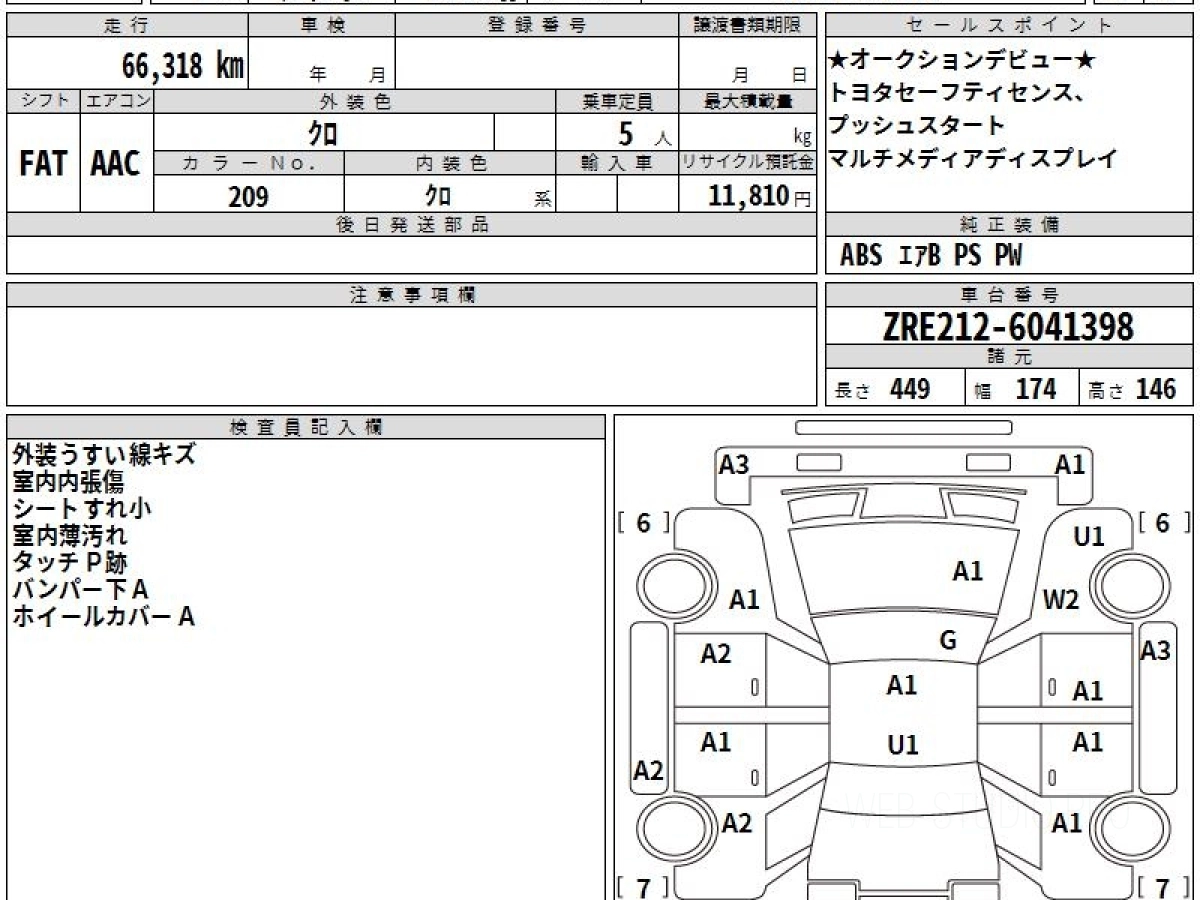Click the リサイクル預託金 header
Screen dimensions: 1200x900
[747, 164]
